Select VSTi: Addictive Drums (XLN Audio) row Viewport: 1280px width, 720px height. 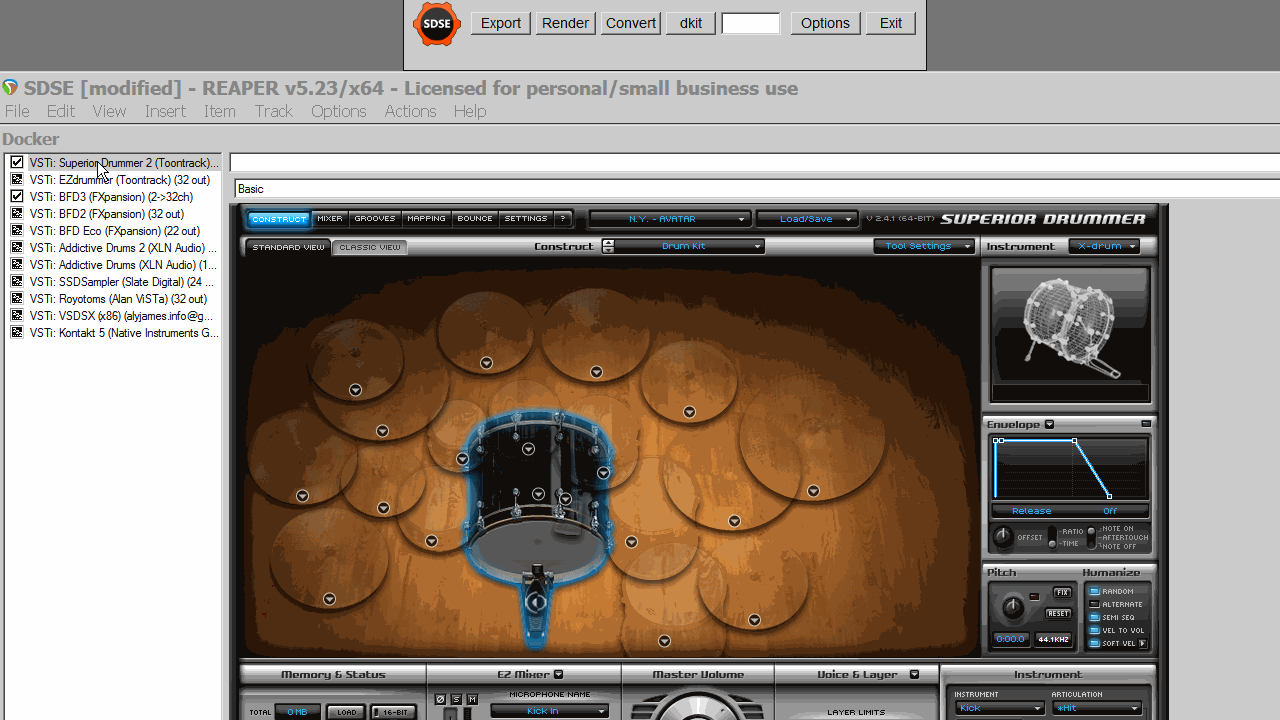click(123, 265)
